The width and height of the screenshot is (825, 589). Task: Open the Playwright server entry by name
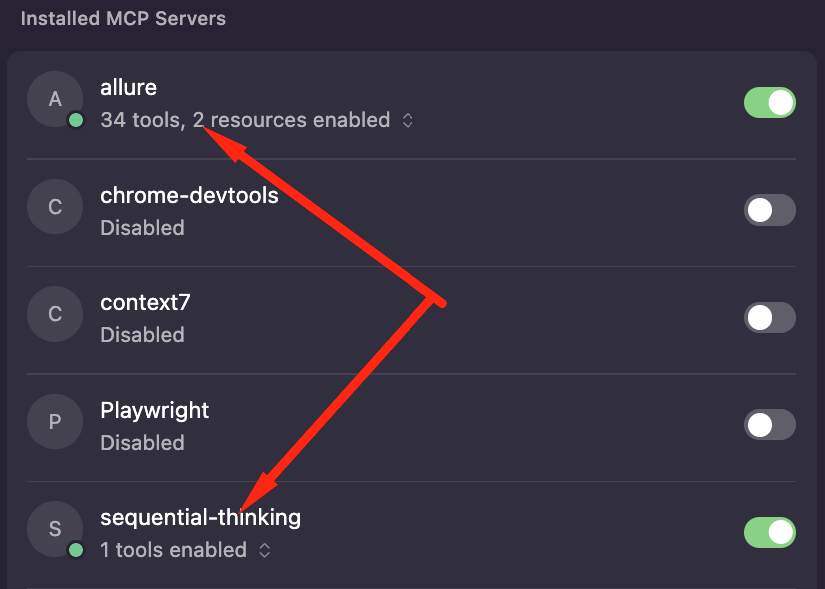coord(155,410)
